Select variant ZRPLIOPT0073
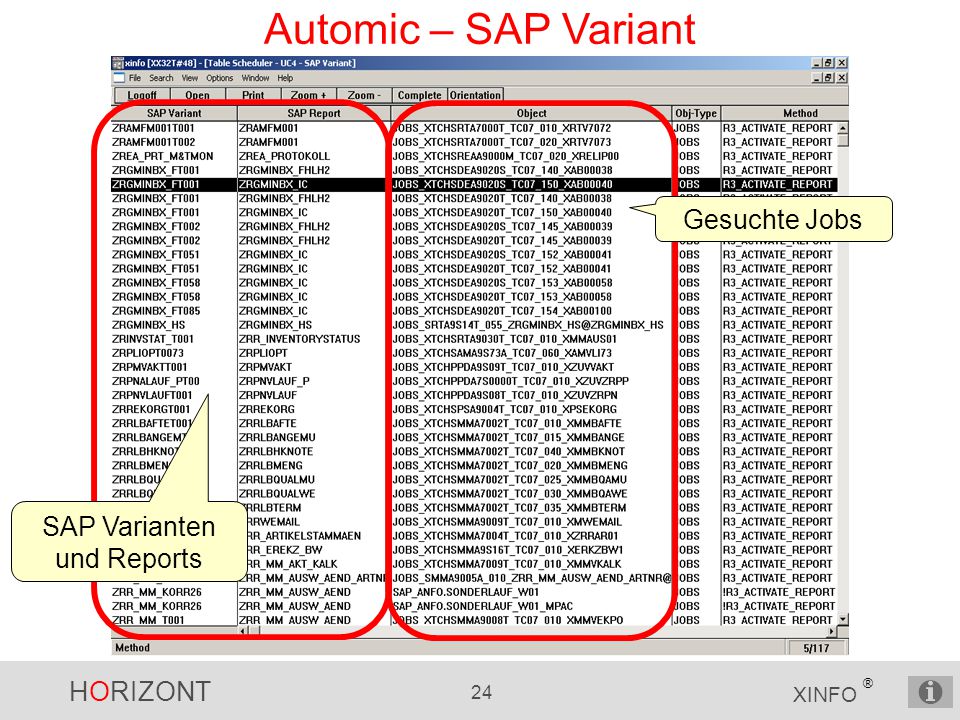The width and height of the screenshot is (960, 720). pyautogui.click(x=148, y=353)
